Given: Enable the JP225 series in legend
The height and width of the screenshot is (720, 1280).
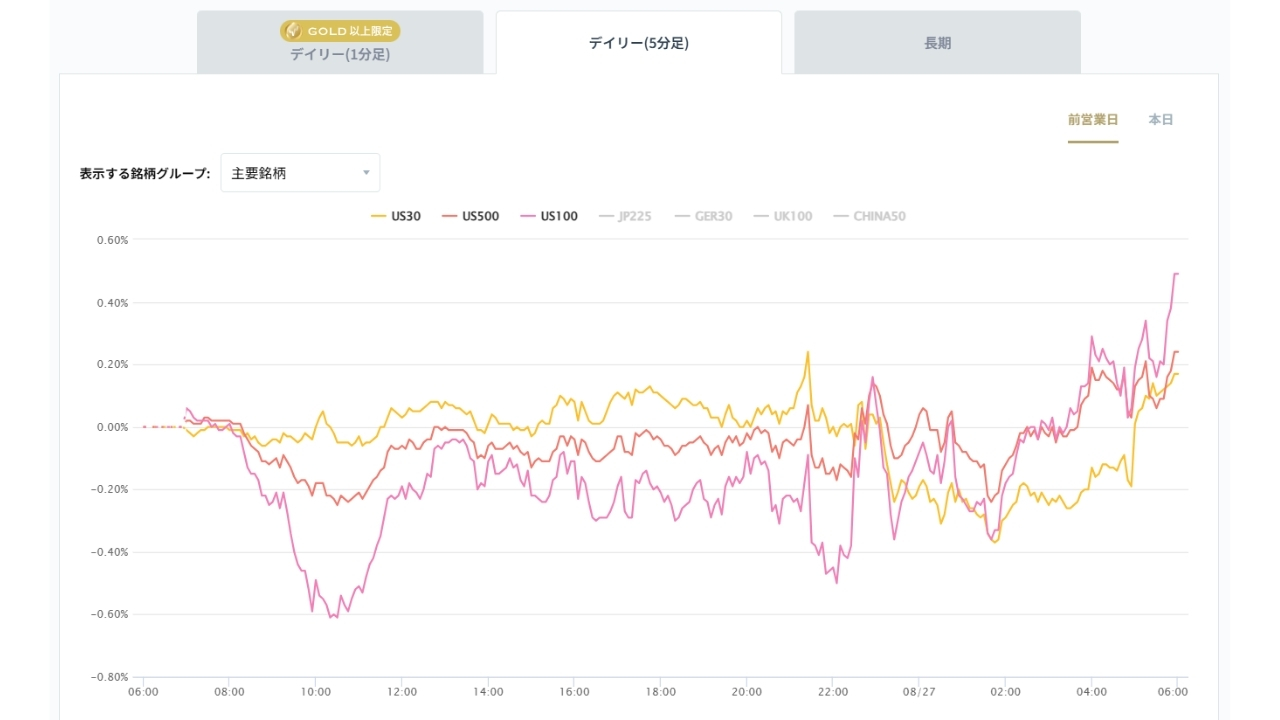Looking at the screenshot, I should (625, 216).
